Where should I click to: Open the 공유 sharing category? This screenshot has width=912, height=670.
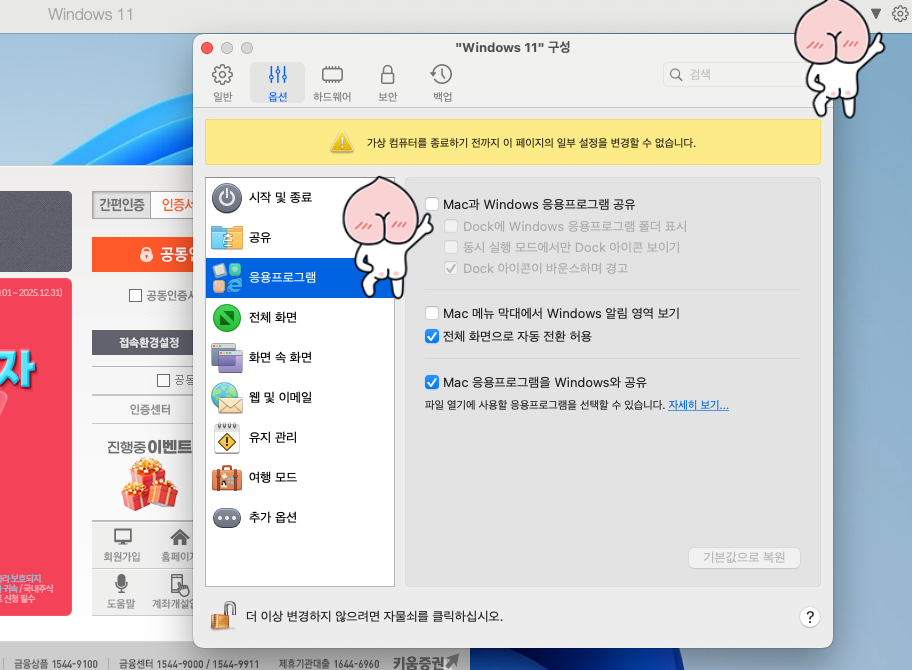(x=300, y=237)
